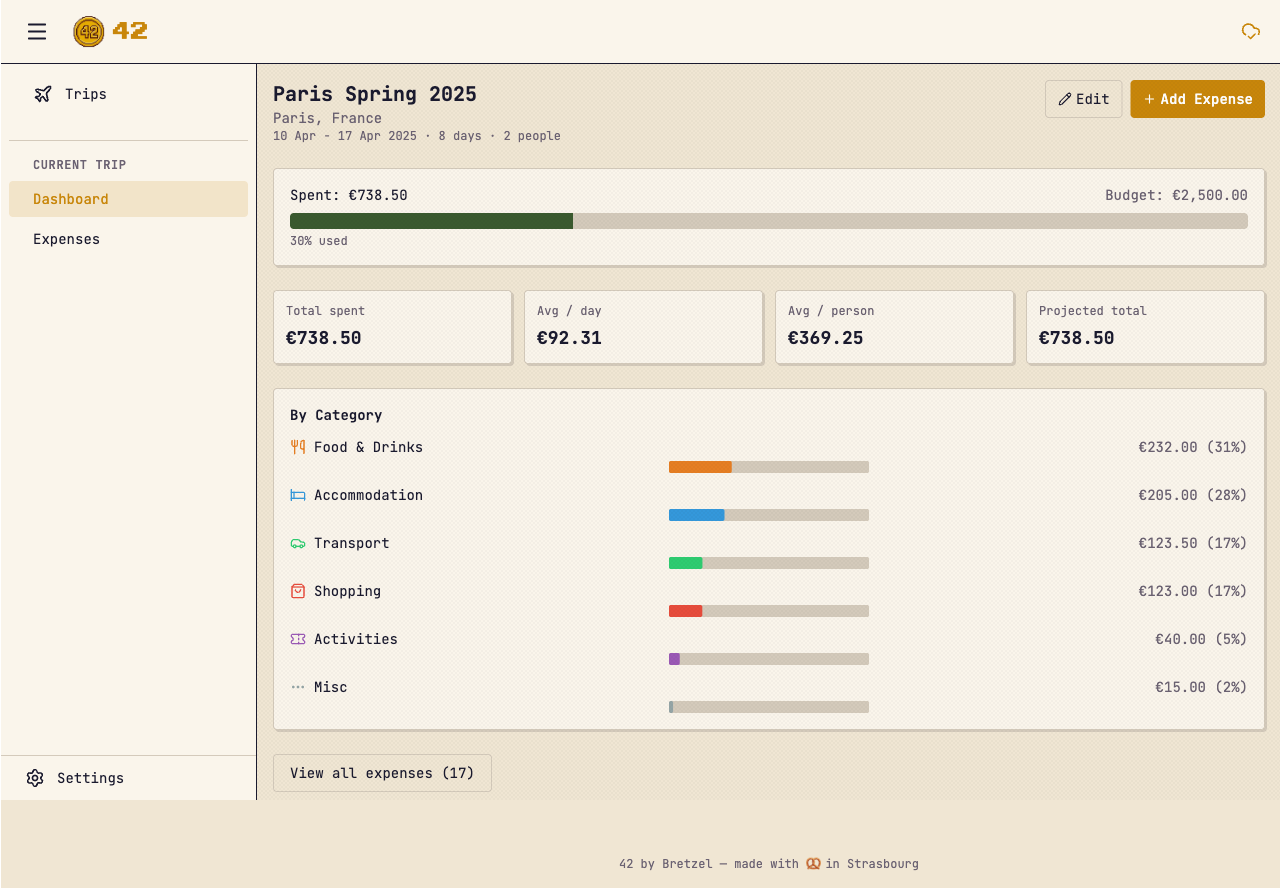Click the shopping bag icon for Shopping
Image resolution: width=1280 pixels, height=888 pixels.
(x=297, y=591)
